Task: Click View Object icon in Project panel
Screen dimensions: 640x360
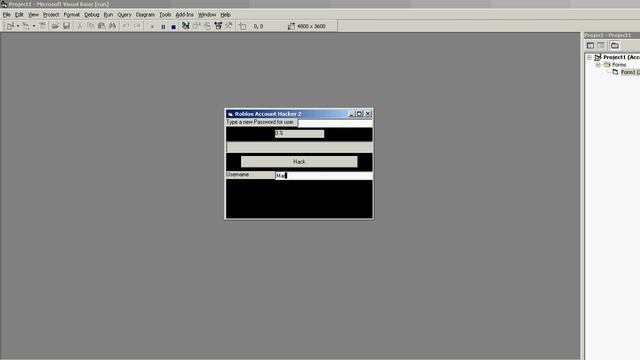Action: point(601,45)
